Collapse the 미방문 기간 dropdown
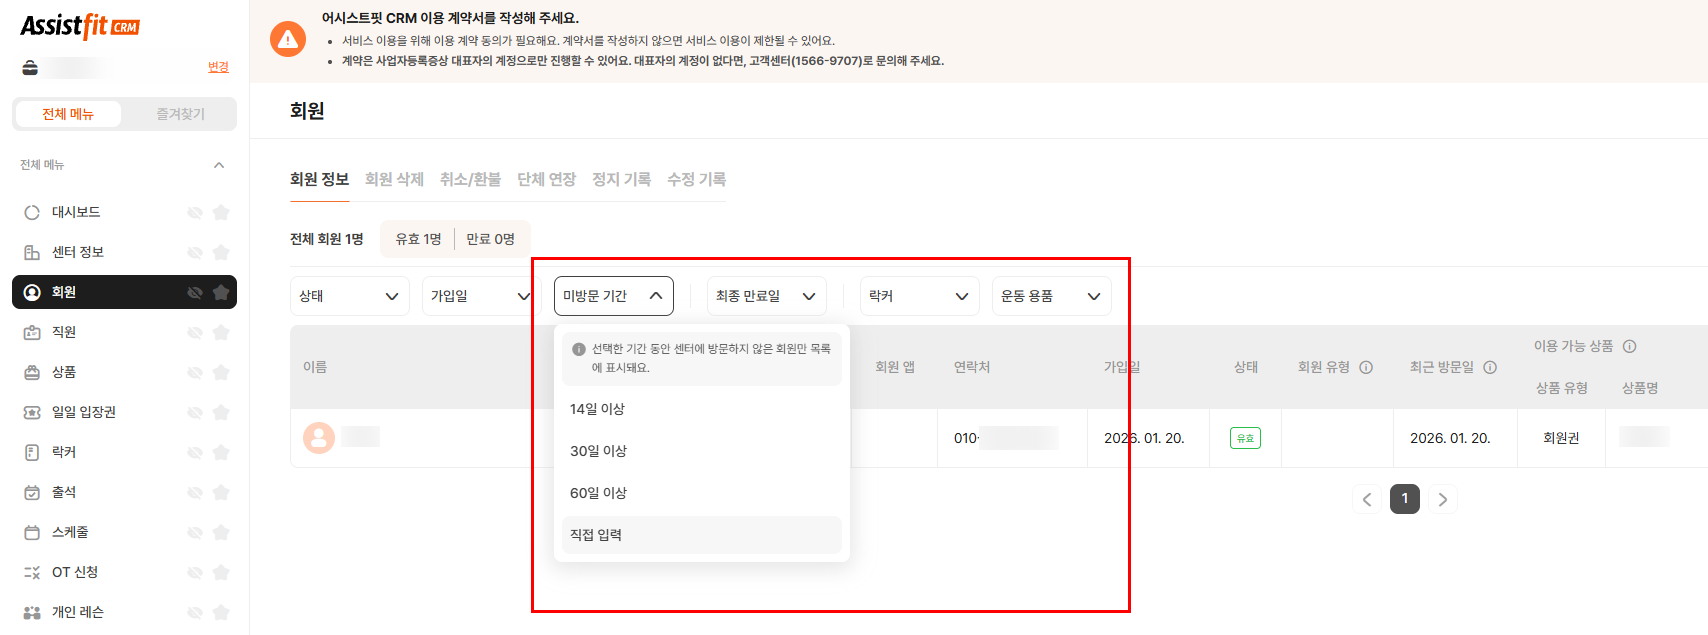 tap(614, 296)
